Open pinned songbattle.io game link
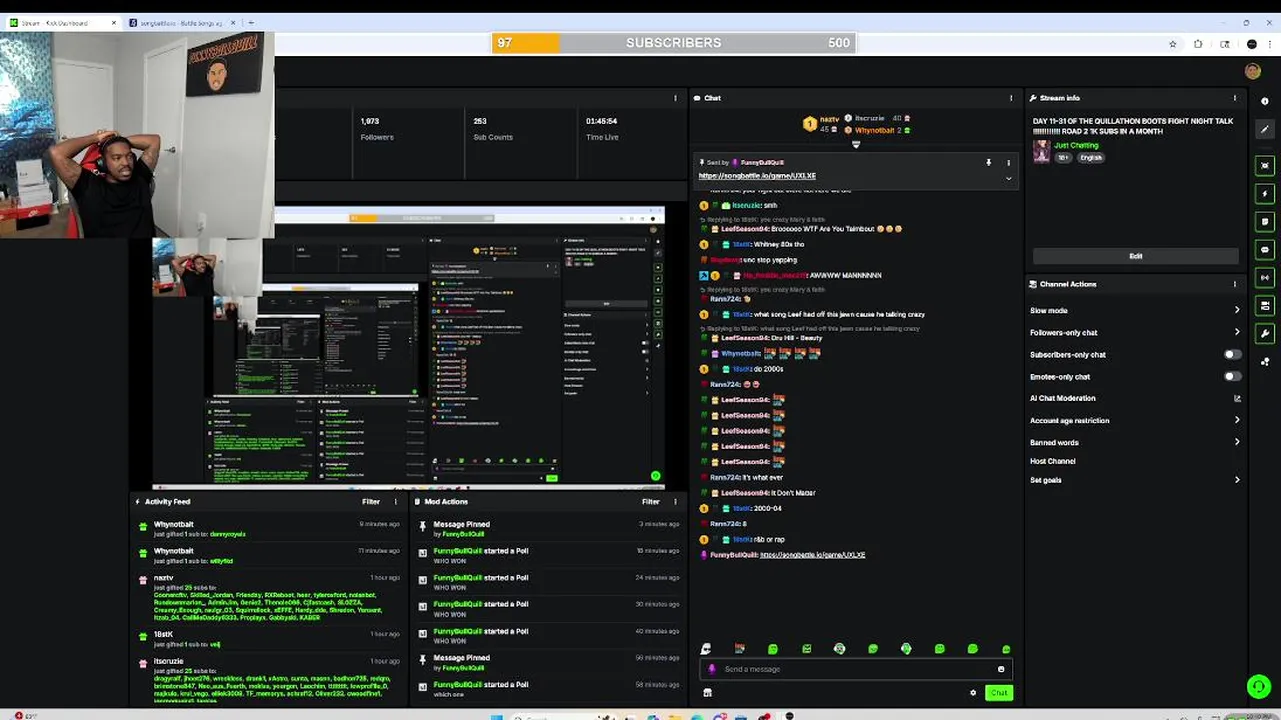This screenshot has height=720, width=1281. point(757,176)
